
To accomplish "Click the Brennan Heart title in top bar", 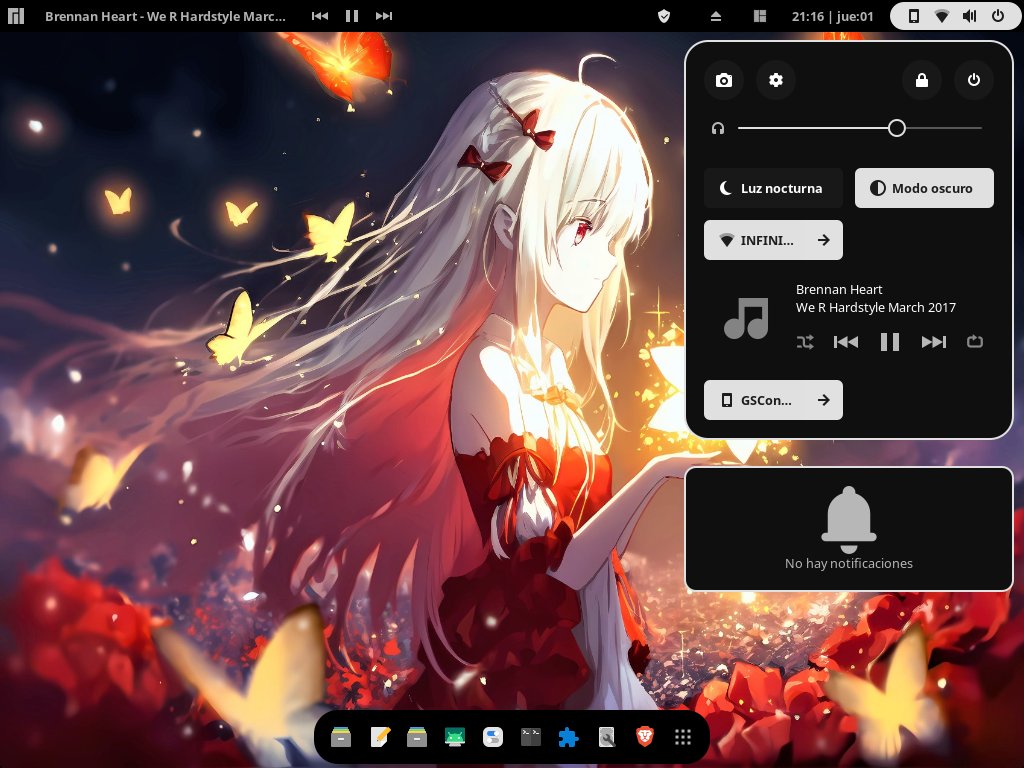I will 166,16.
